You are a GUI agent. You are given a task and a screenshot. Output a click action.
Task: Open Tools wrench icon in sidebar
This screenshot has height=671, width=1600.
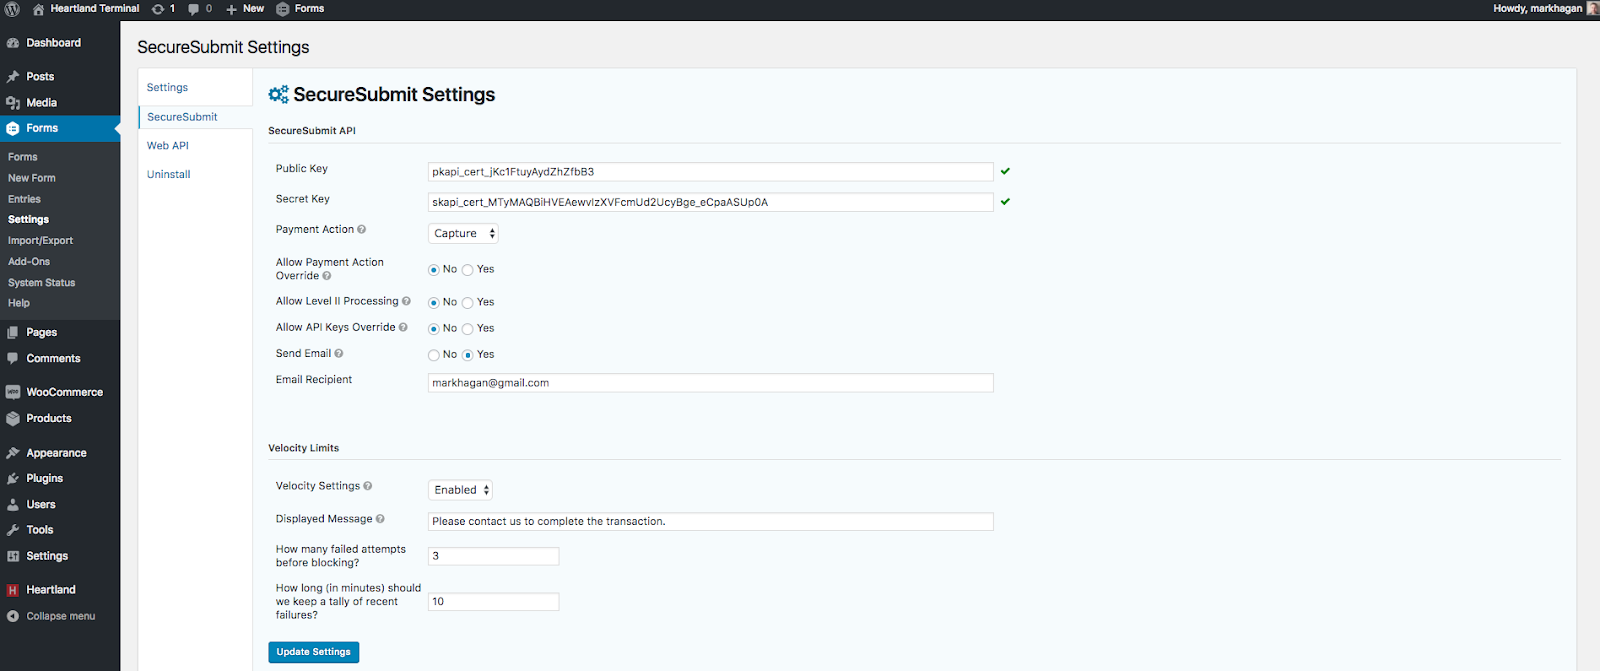[13, 530]
